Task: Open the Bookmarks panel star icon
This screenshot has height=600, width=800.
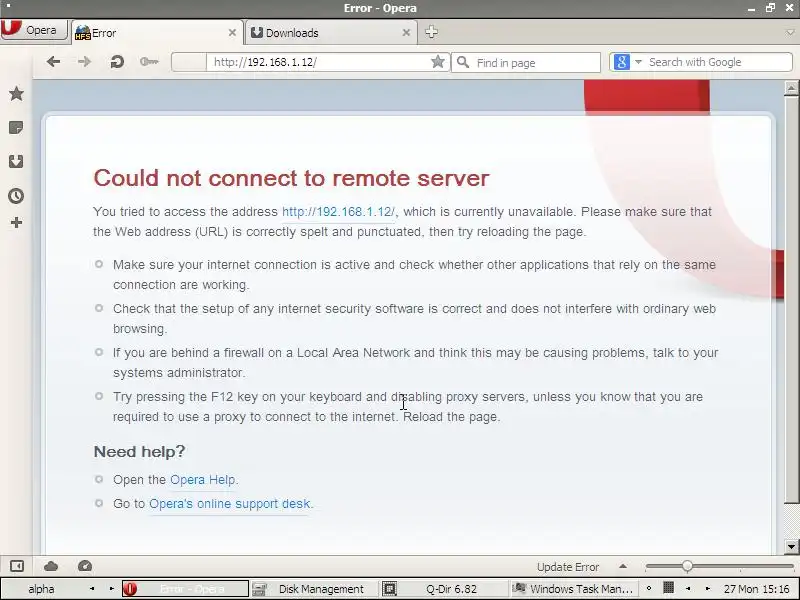Action: (x=16, y=93)
